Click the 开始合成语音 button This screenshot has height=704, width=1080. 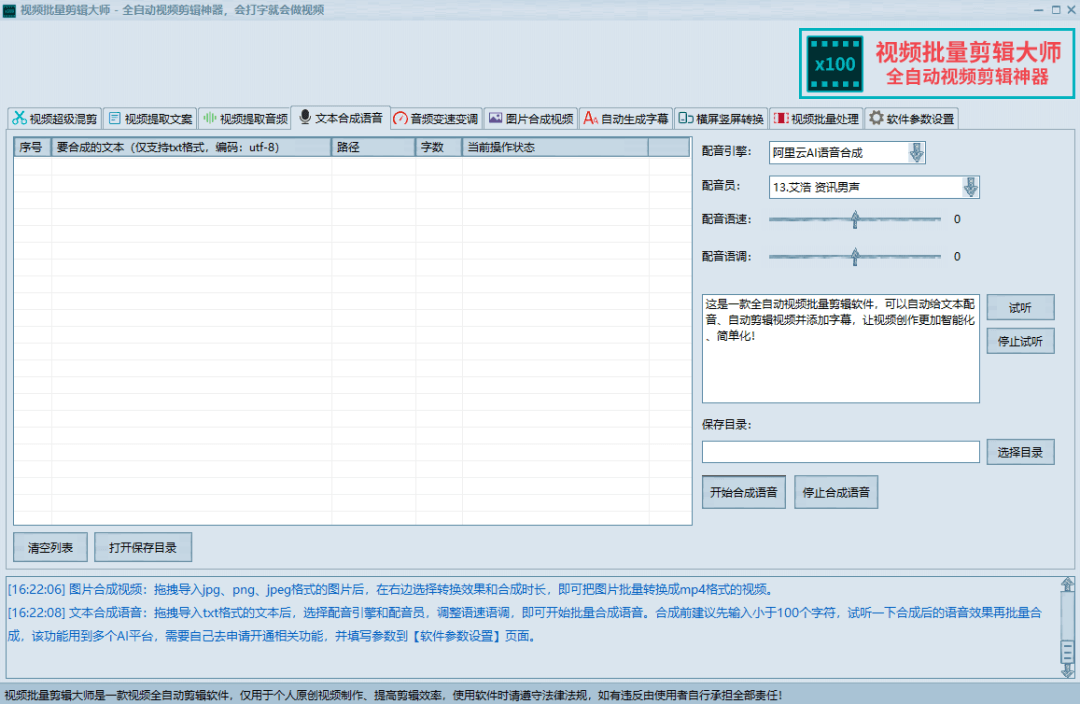coord(743,491)
